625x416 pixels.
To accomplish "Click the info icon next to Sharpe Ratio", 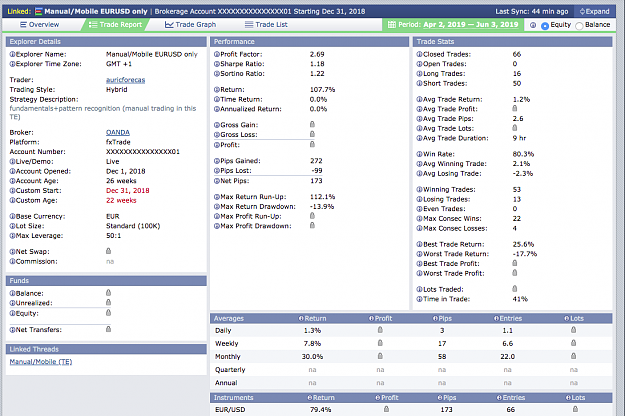I will pos(217,64).
